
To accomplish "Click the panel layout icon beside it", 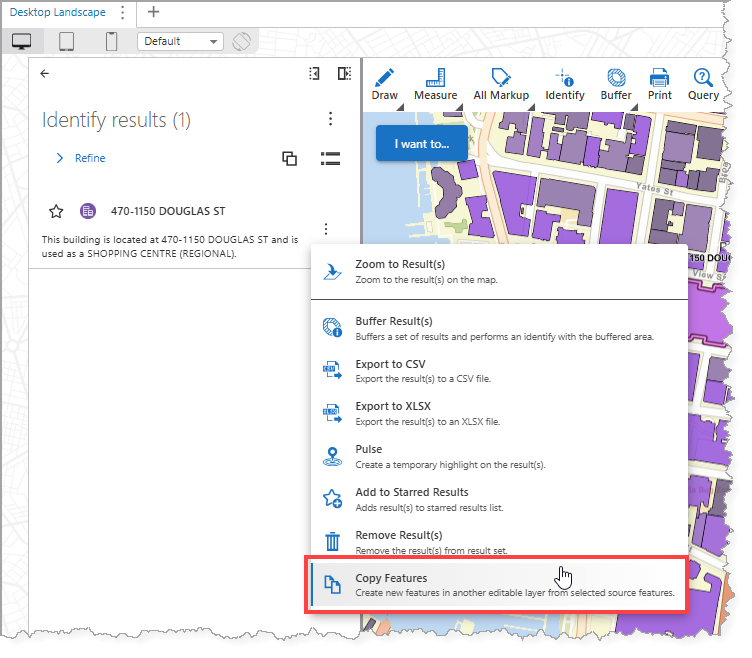I will click(x=344, y=73).
